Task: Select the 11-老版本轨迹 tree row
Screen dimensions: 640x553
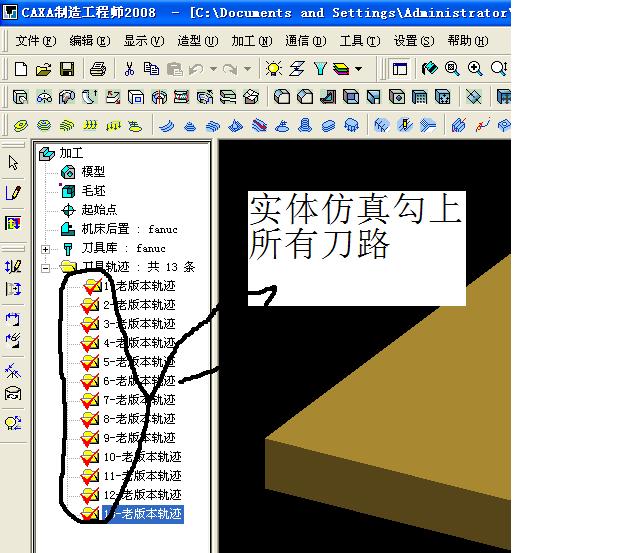Action: point(142,476)
